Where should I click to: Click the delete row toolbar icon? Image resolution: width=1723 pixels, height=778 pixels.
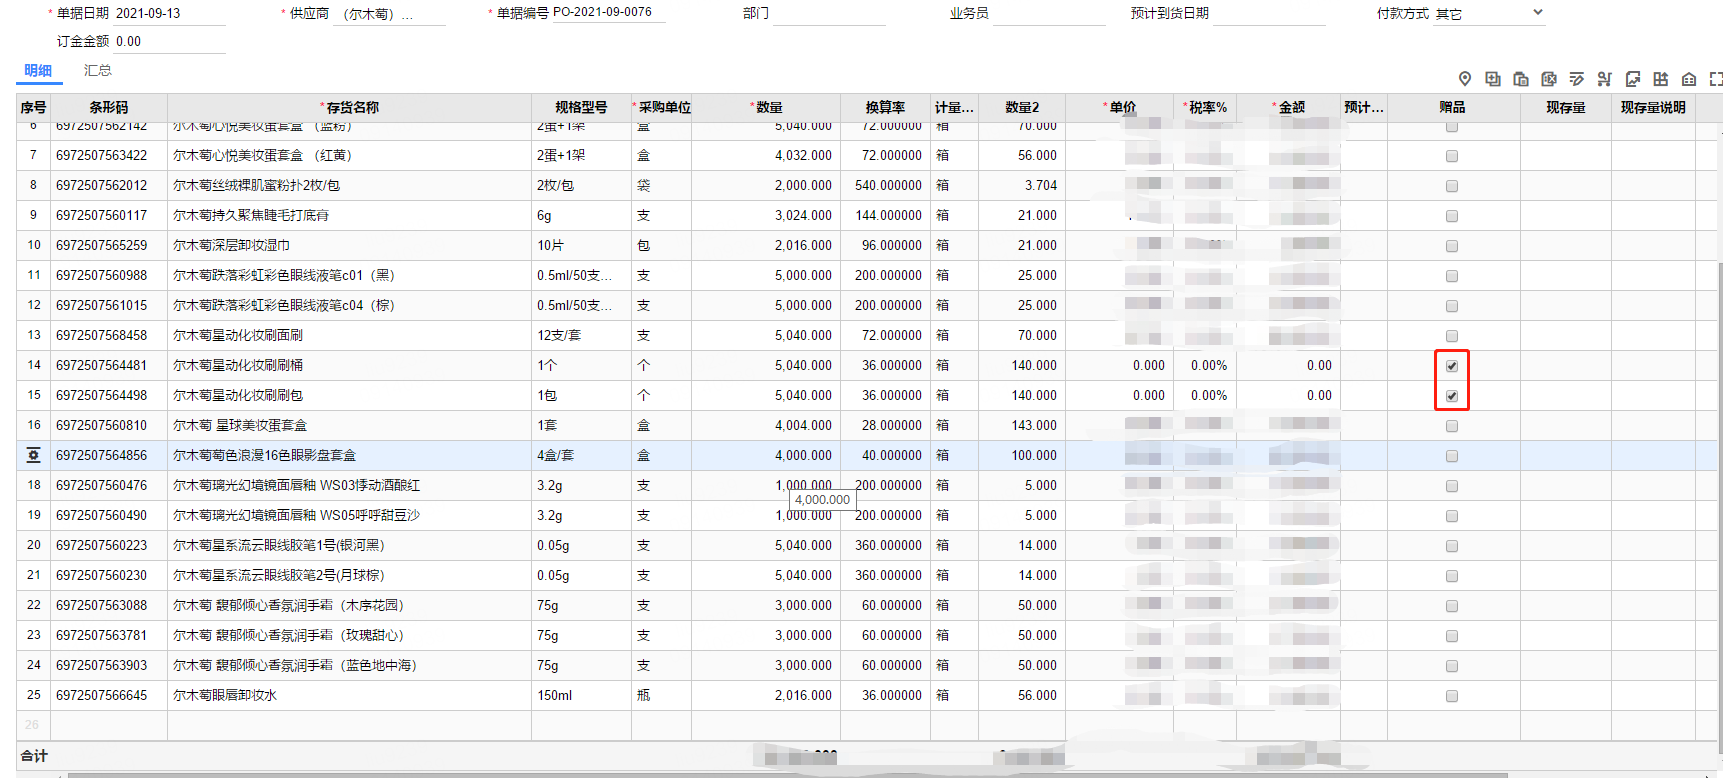[x=1549, y=79]
